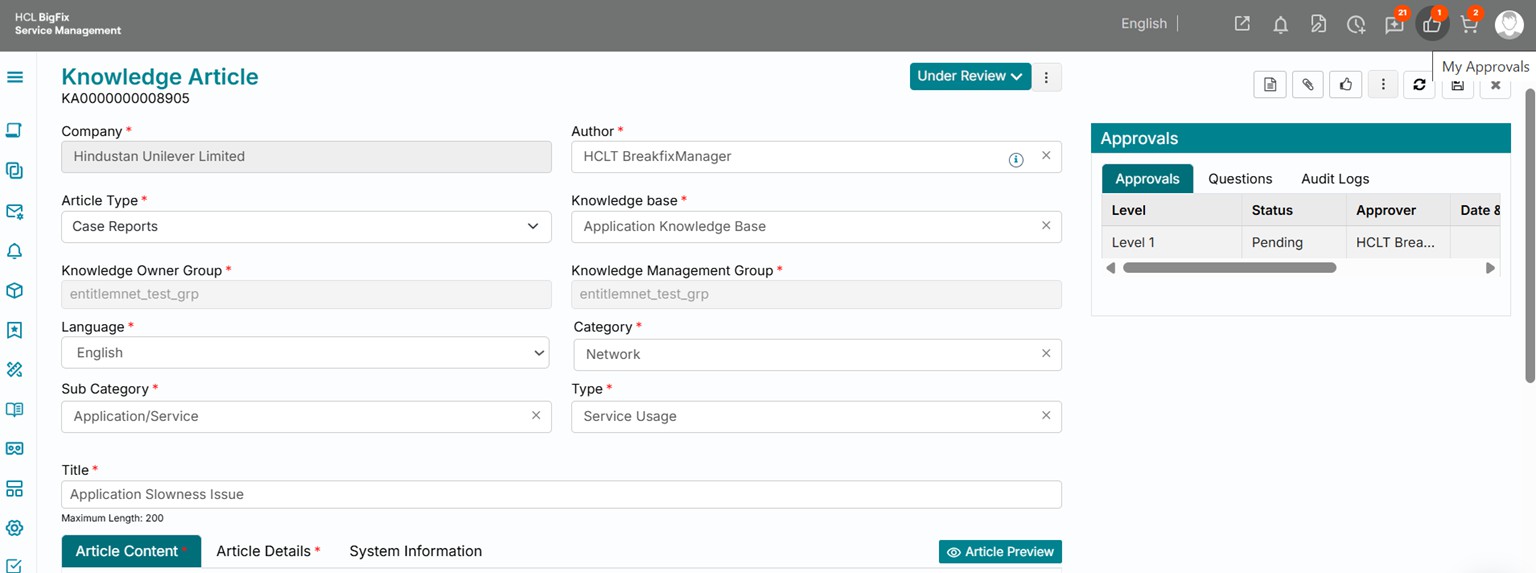Open the shopping cart in header
Image resolution: width=1536 pixels, height=573 pixels.
point(1469,25)
